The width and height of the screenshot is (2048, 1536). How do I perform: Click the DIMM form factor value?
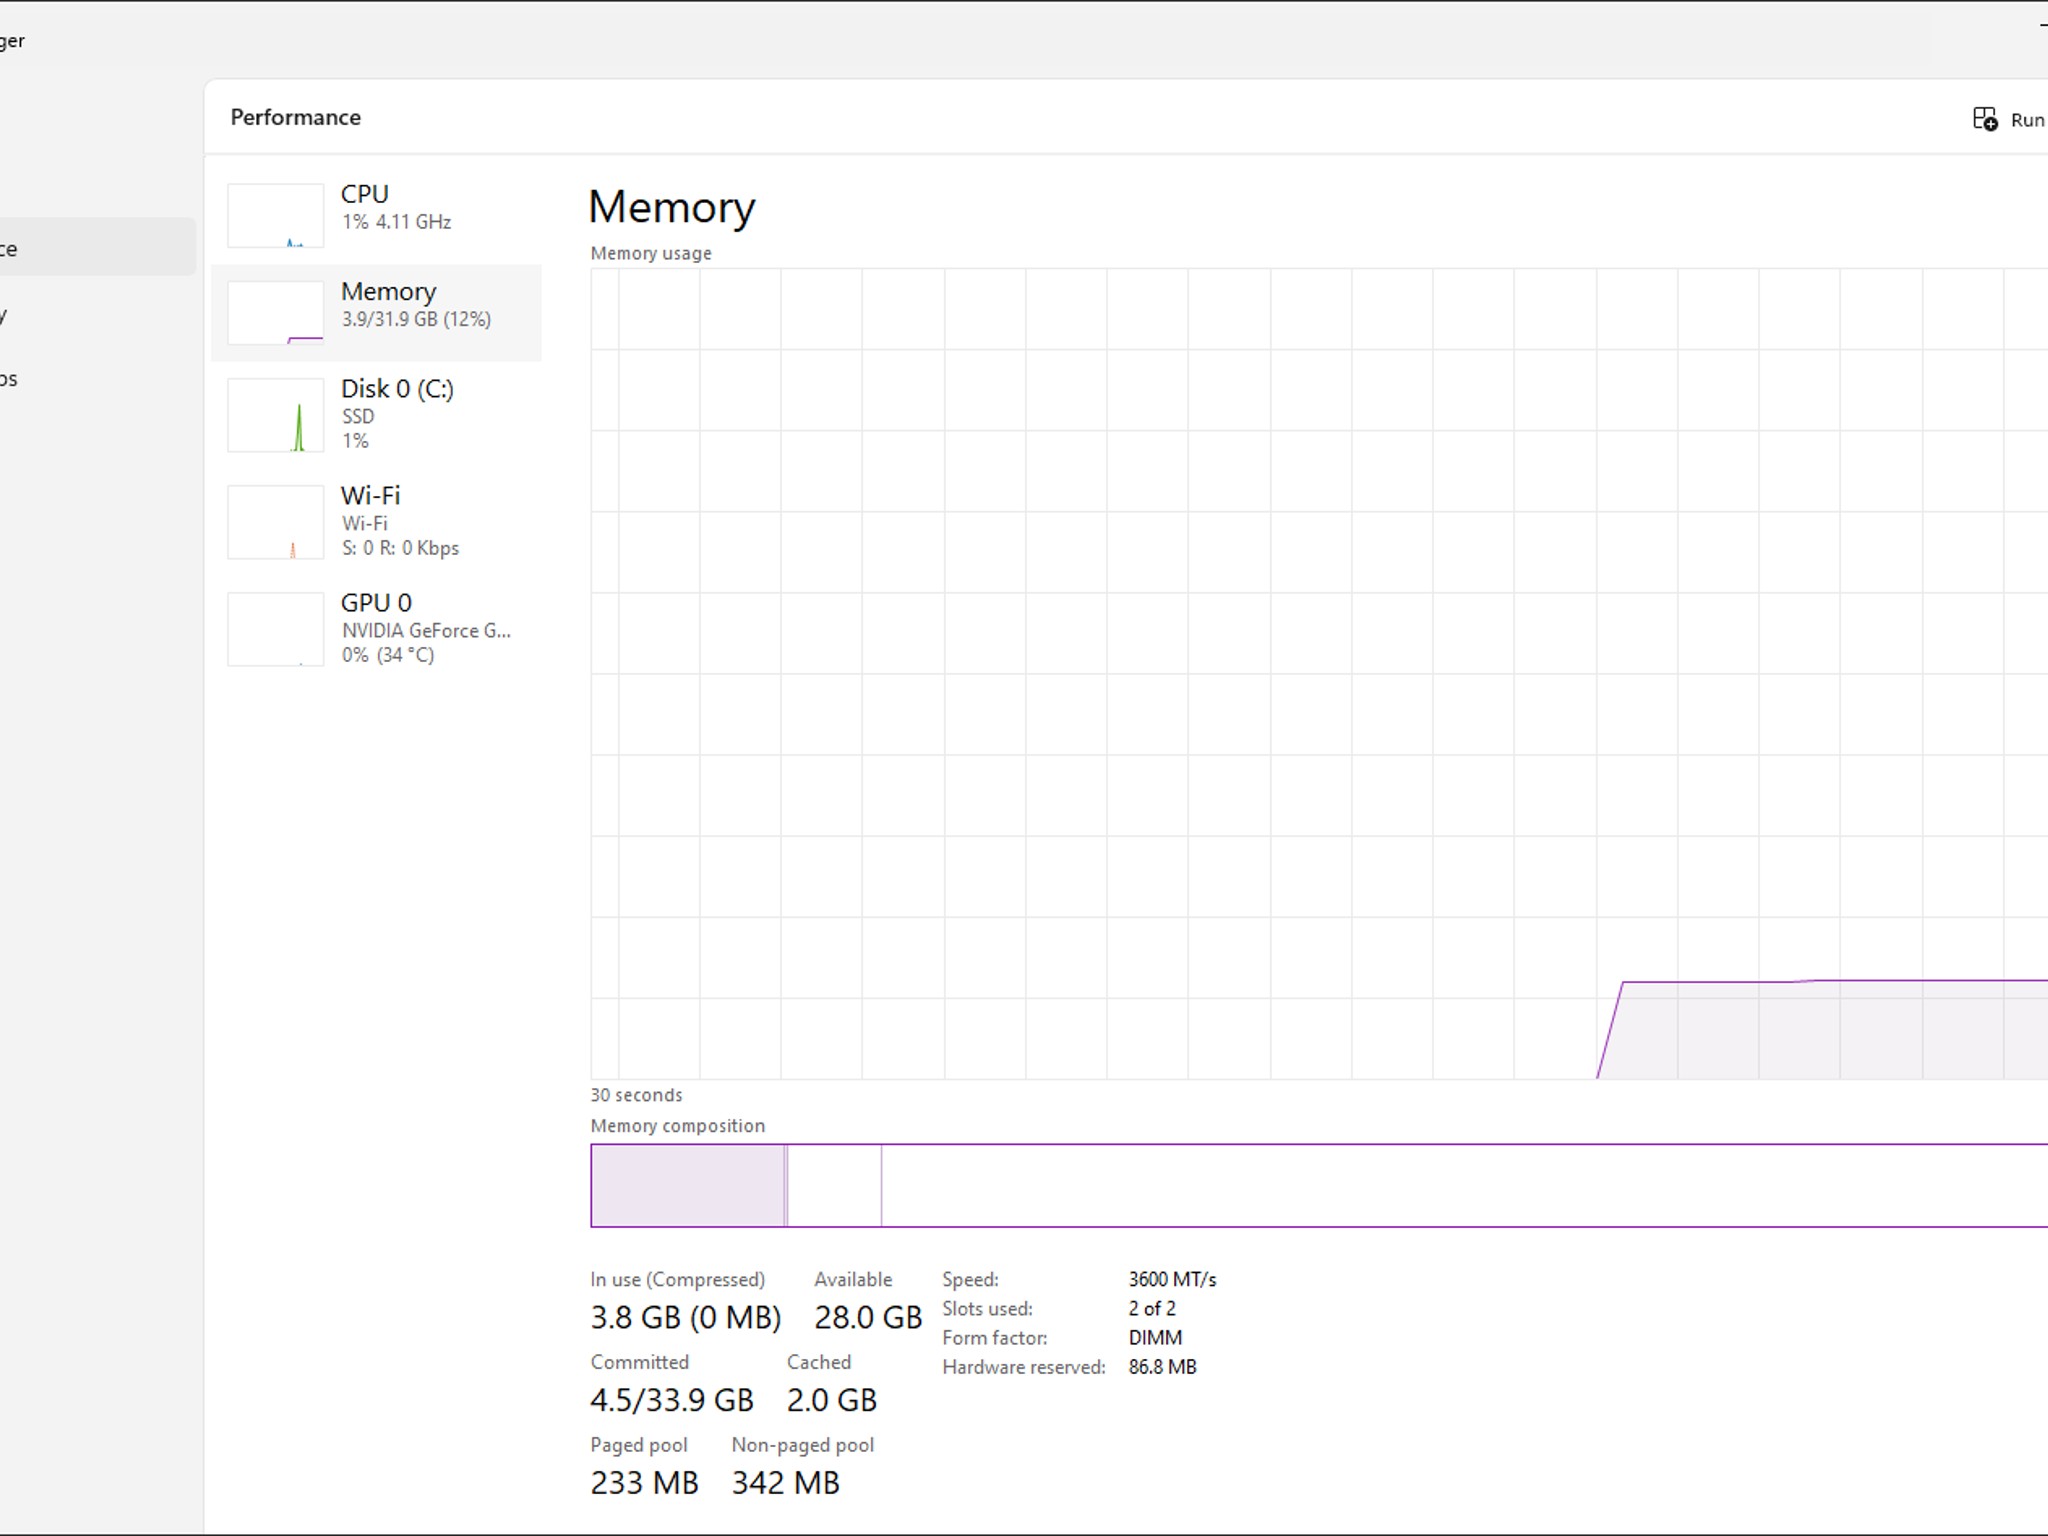point(1155,1337)
